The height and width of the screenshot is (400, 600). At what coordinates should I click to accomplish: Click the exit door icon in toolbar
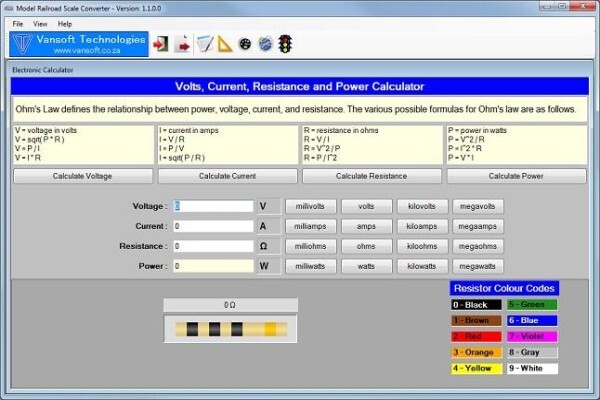(x=161, y=44)
